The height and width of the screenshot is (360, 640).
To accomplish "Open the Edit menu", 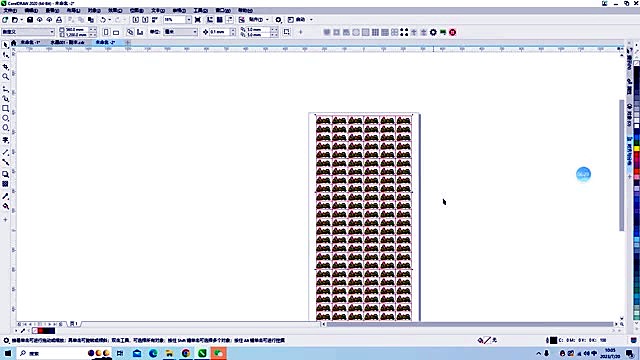I will 31,10.
